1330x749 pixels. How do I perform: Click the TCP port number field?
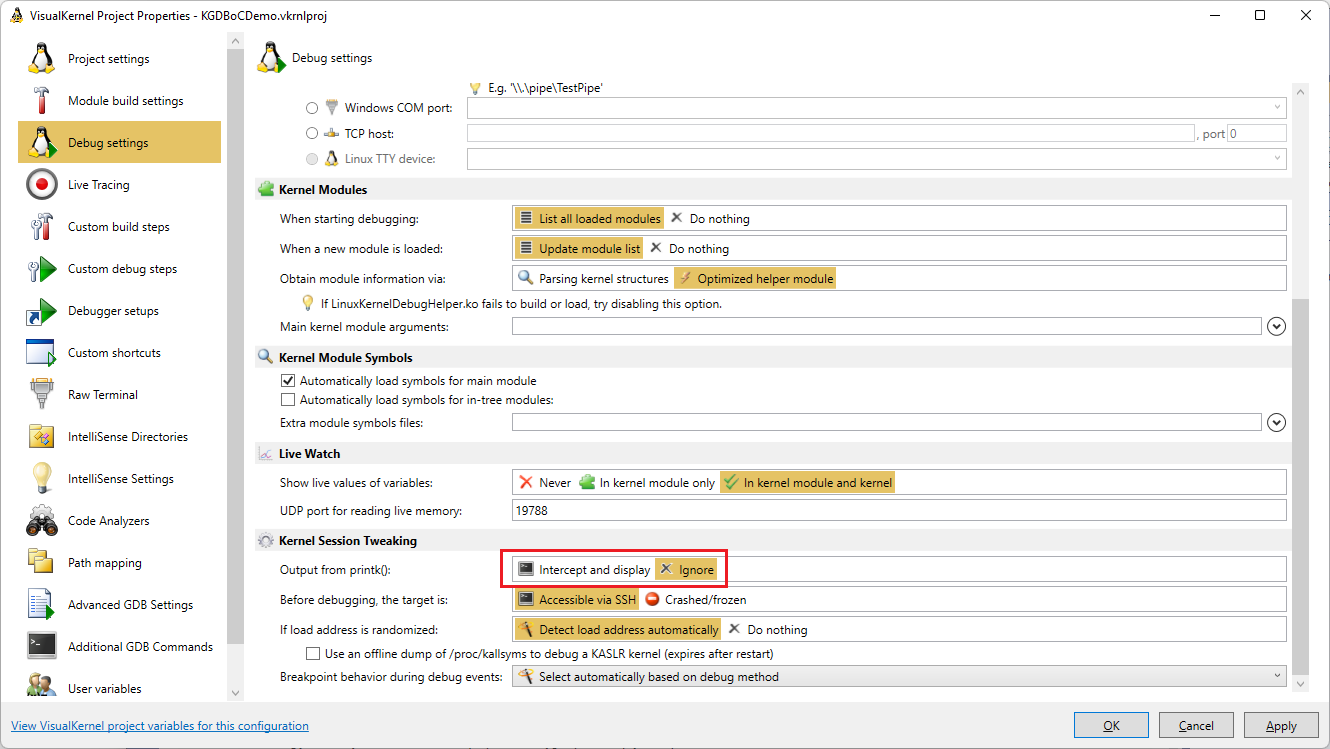pyautogui.click(x=1256, y=133)
